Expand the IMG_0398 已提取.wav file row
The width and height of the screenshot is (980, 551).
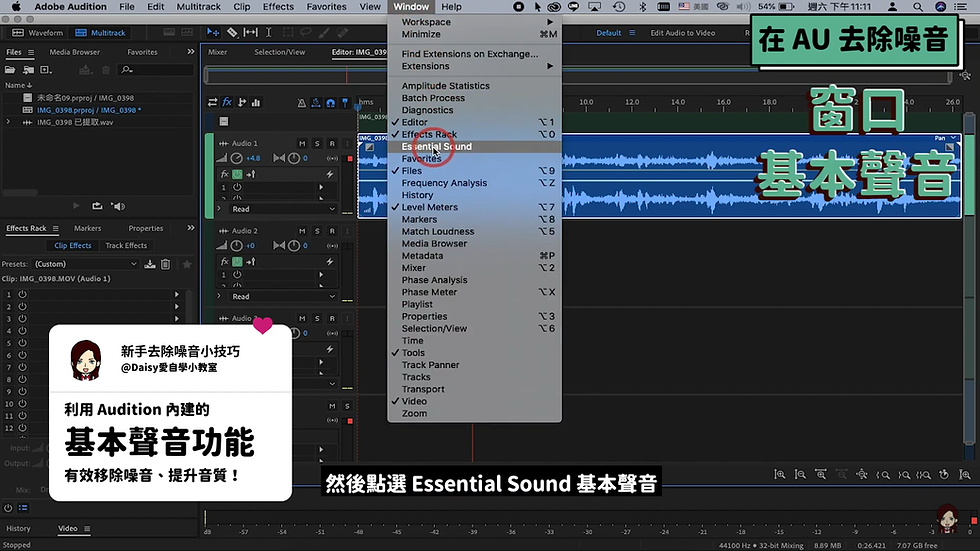point(8,122)
